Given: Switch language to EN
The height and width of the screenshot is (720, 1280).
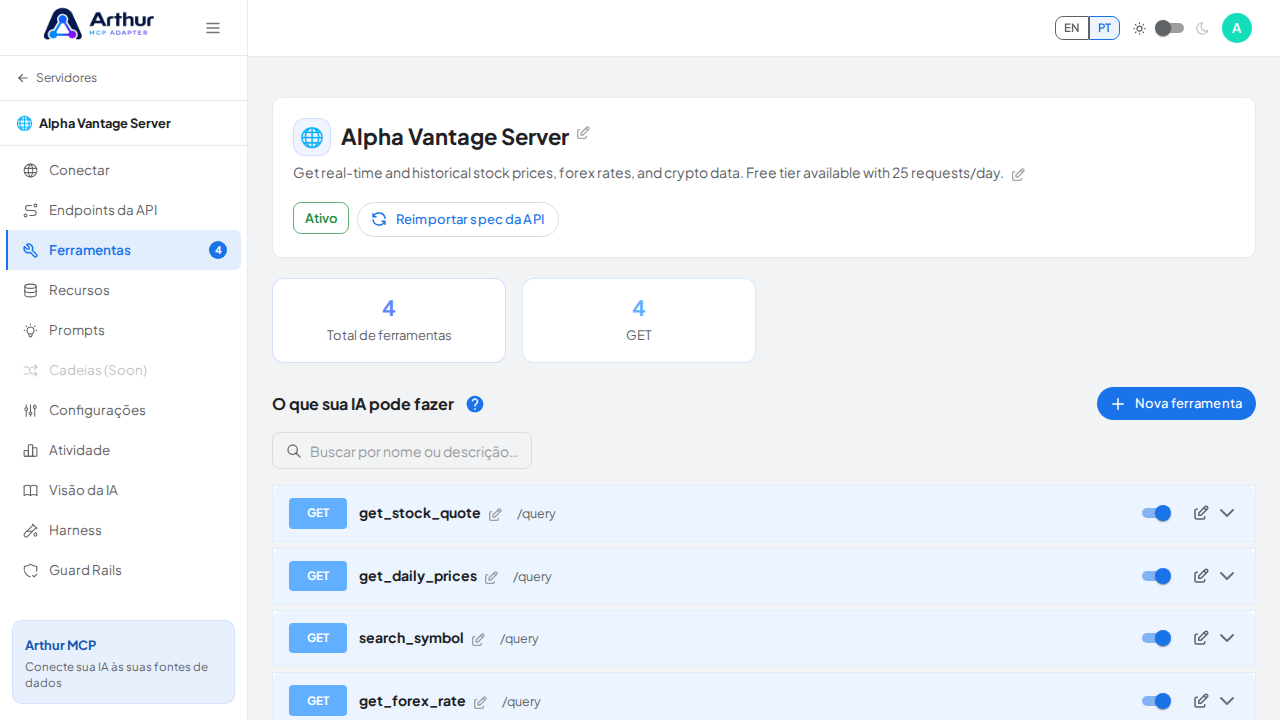Looking at the screenshot, I should (x=1072, y=28).
